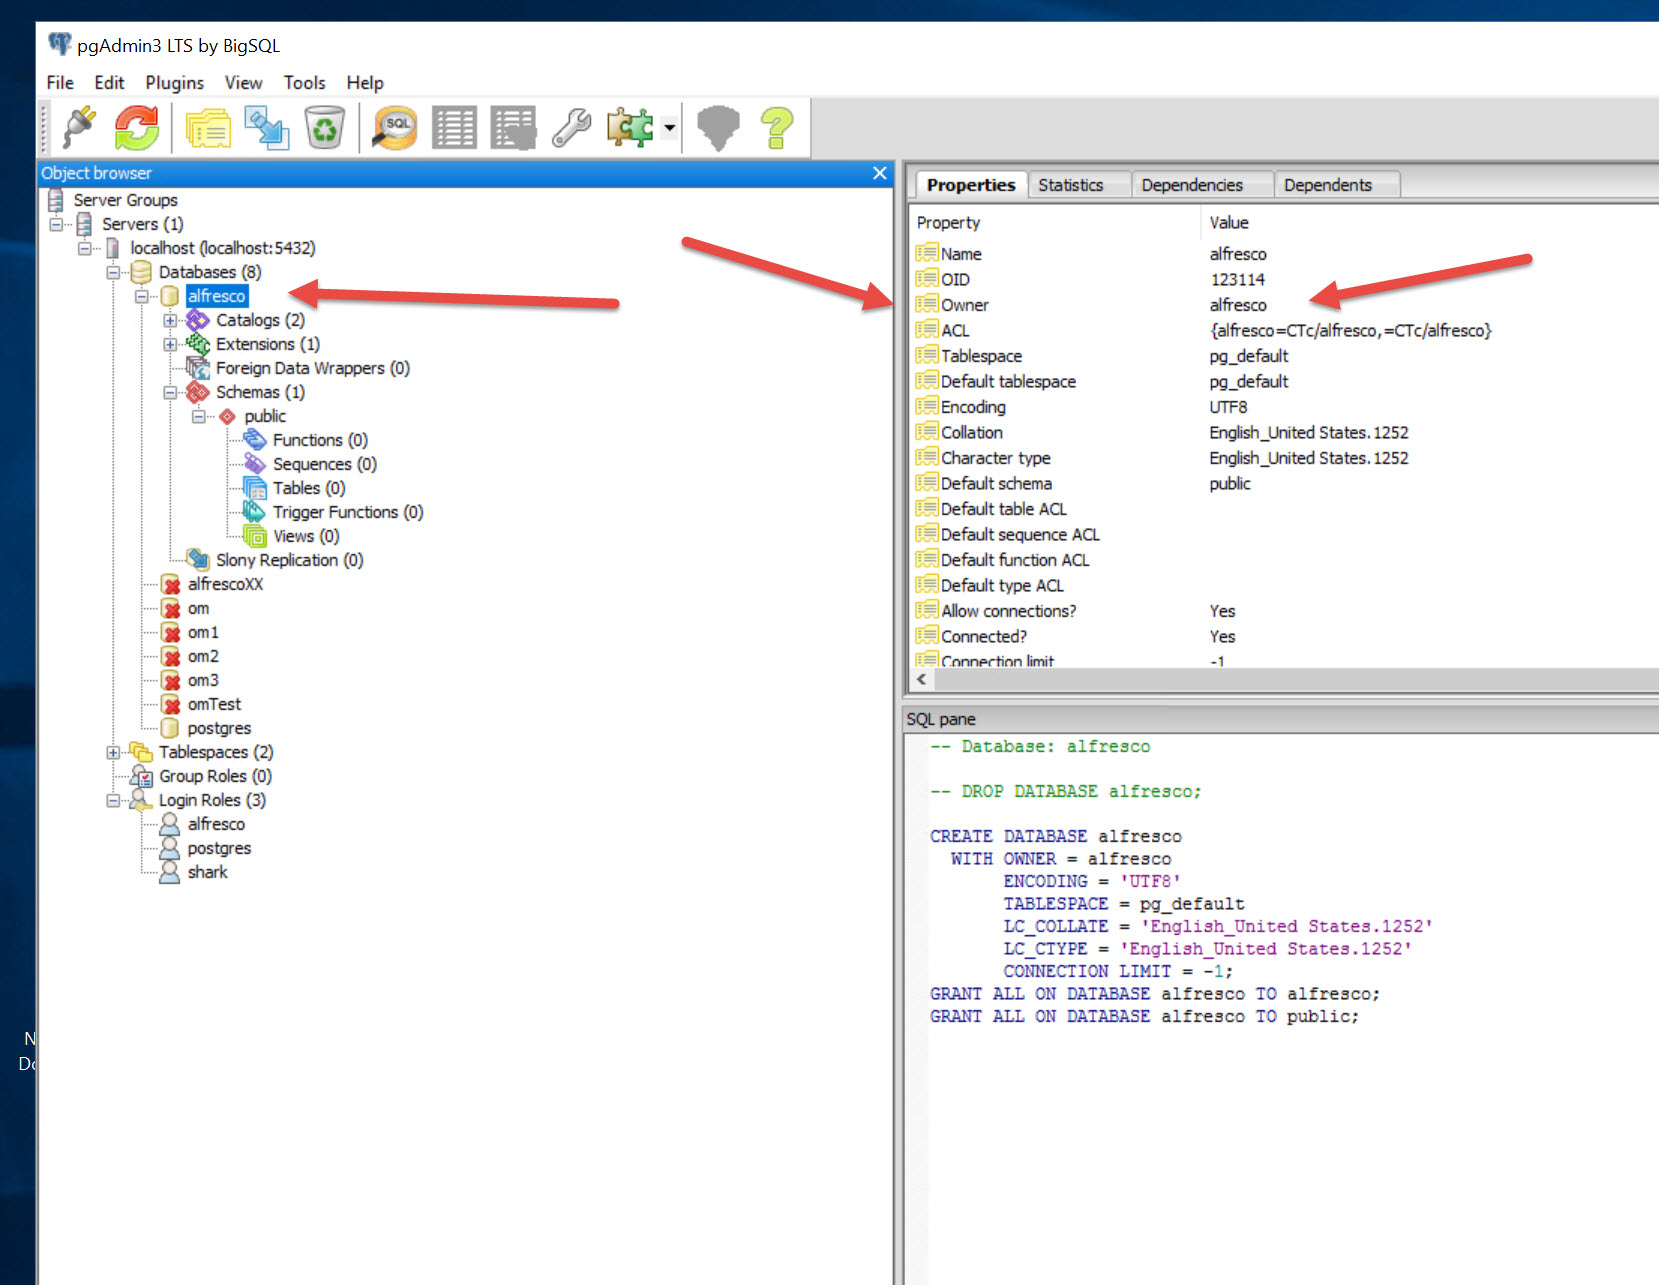Open the object properties toolbar icon
Image resolution: width=1659 pixels, height=1285 pixels.
(x=208, y=128)
